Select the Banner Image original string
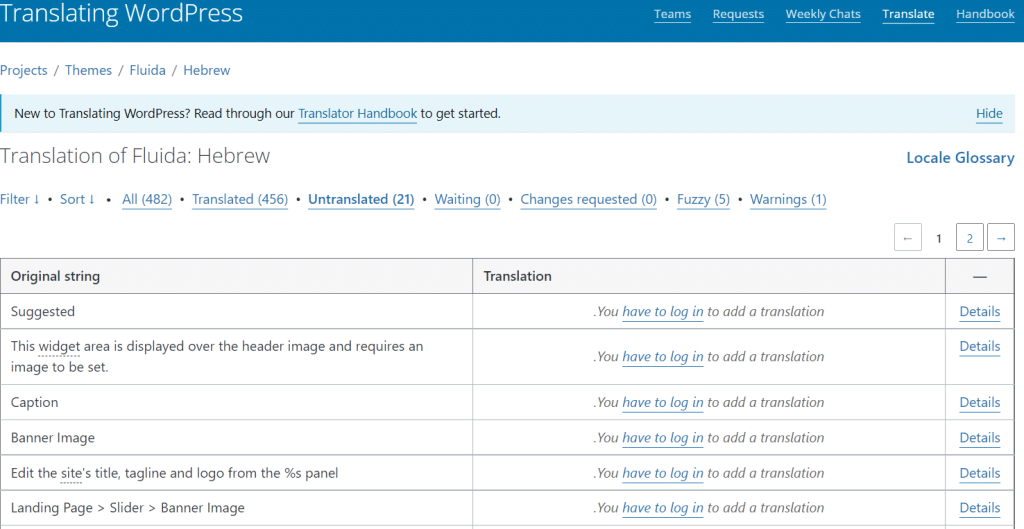This screenshot has width=1024, height=529. 52,438
